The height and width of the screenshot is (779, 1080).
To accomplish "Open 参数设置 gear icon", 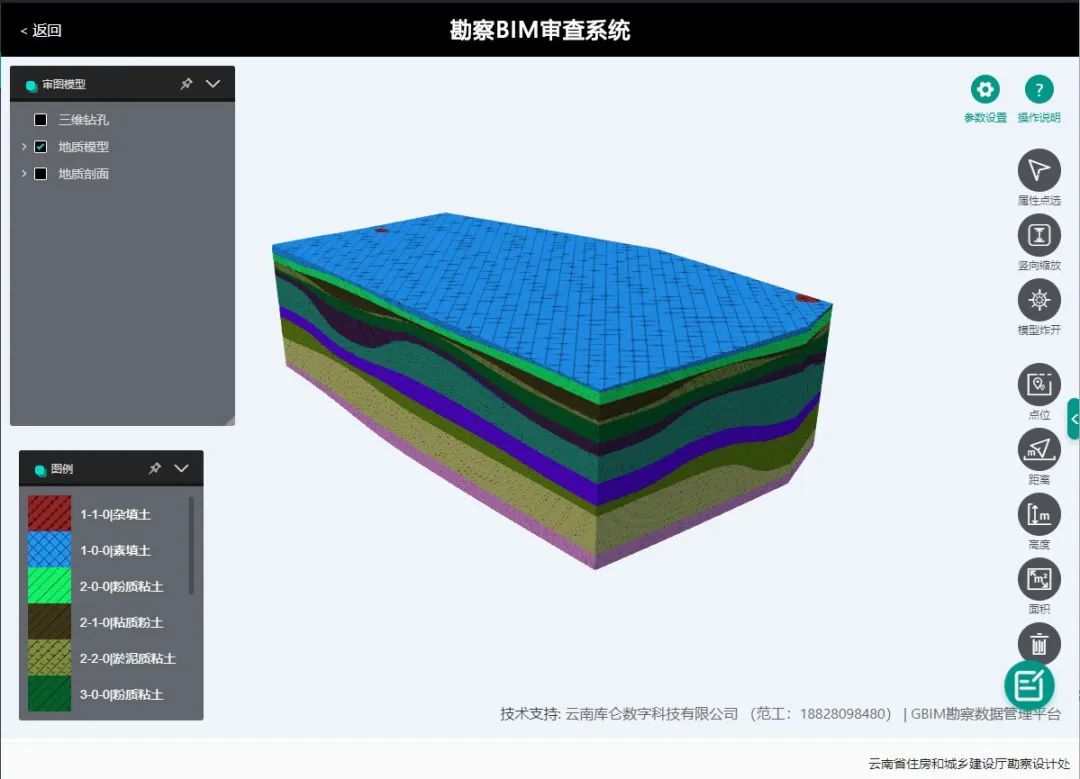I will (985, 90).
